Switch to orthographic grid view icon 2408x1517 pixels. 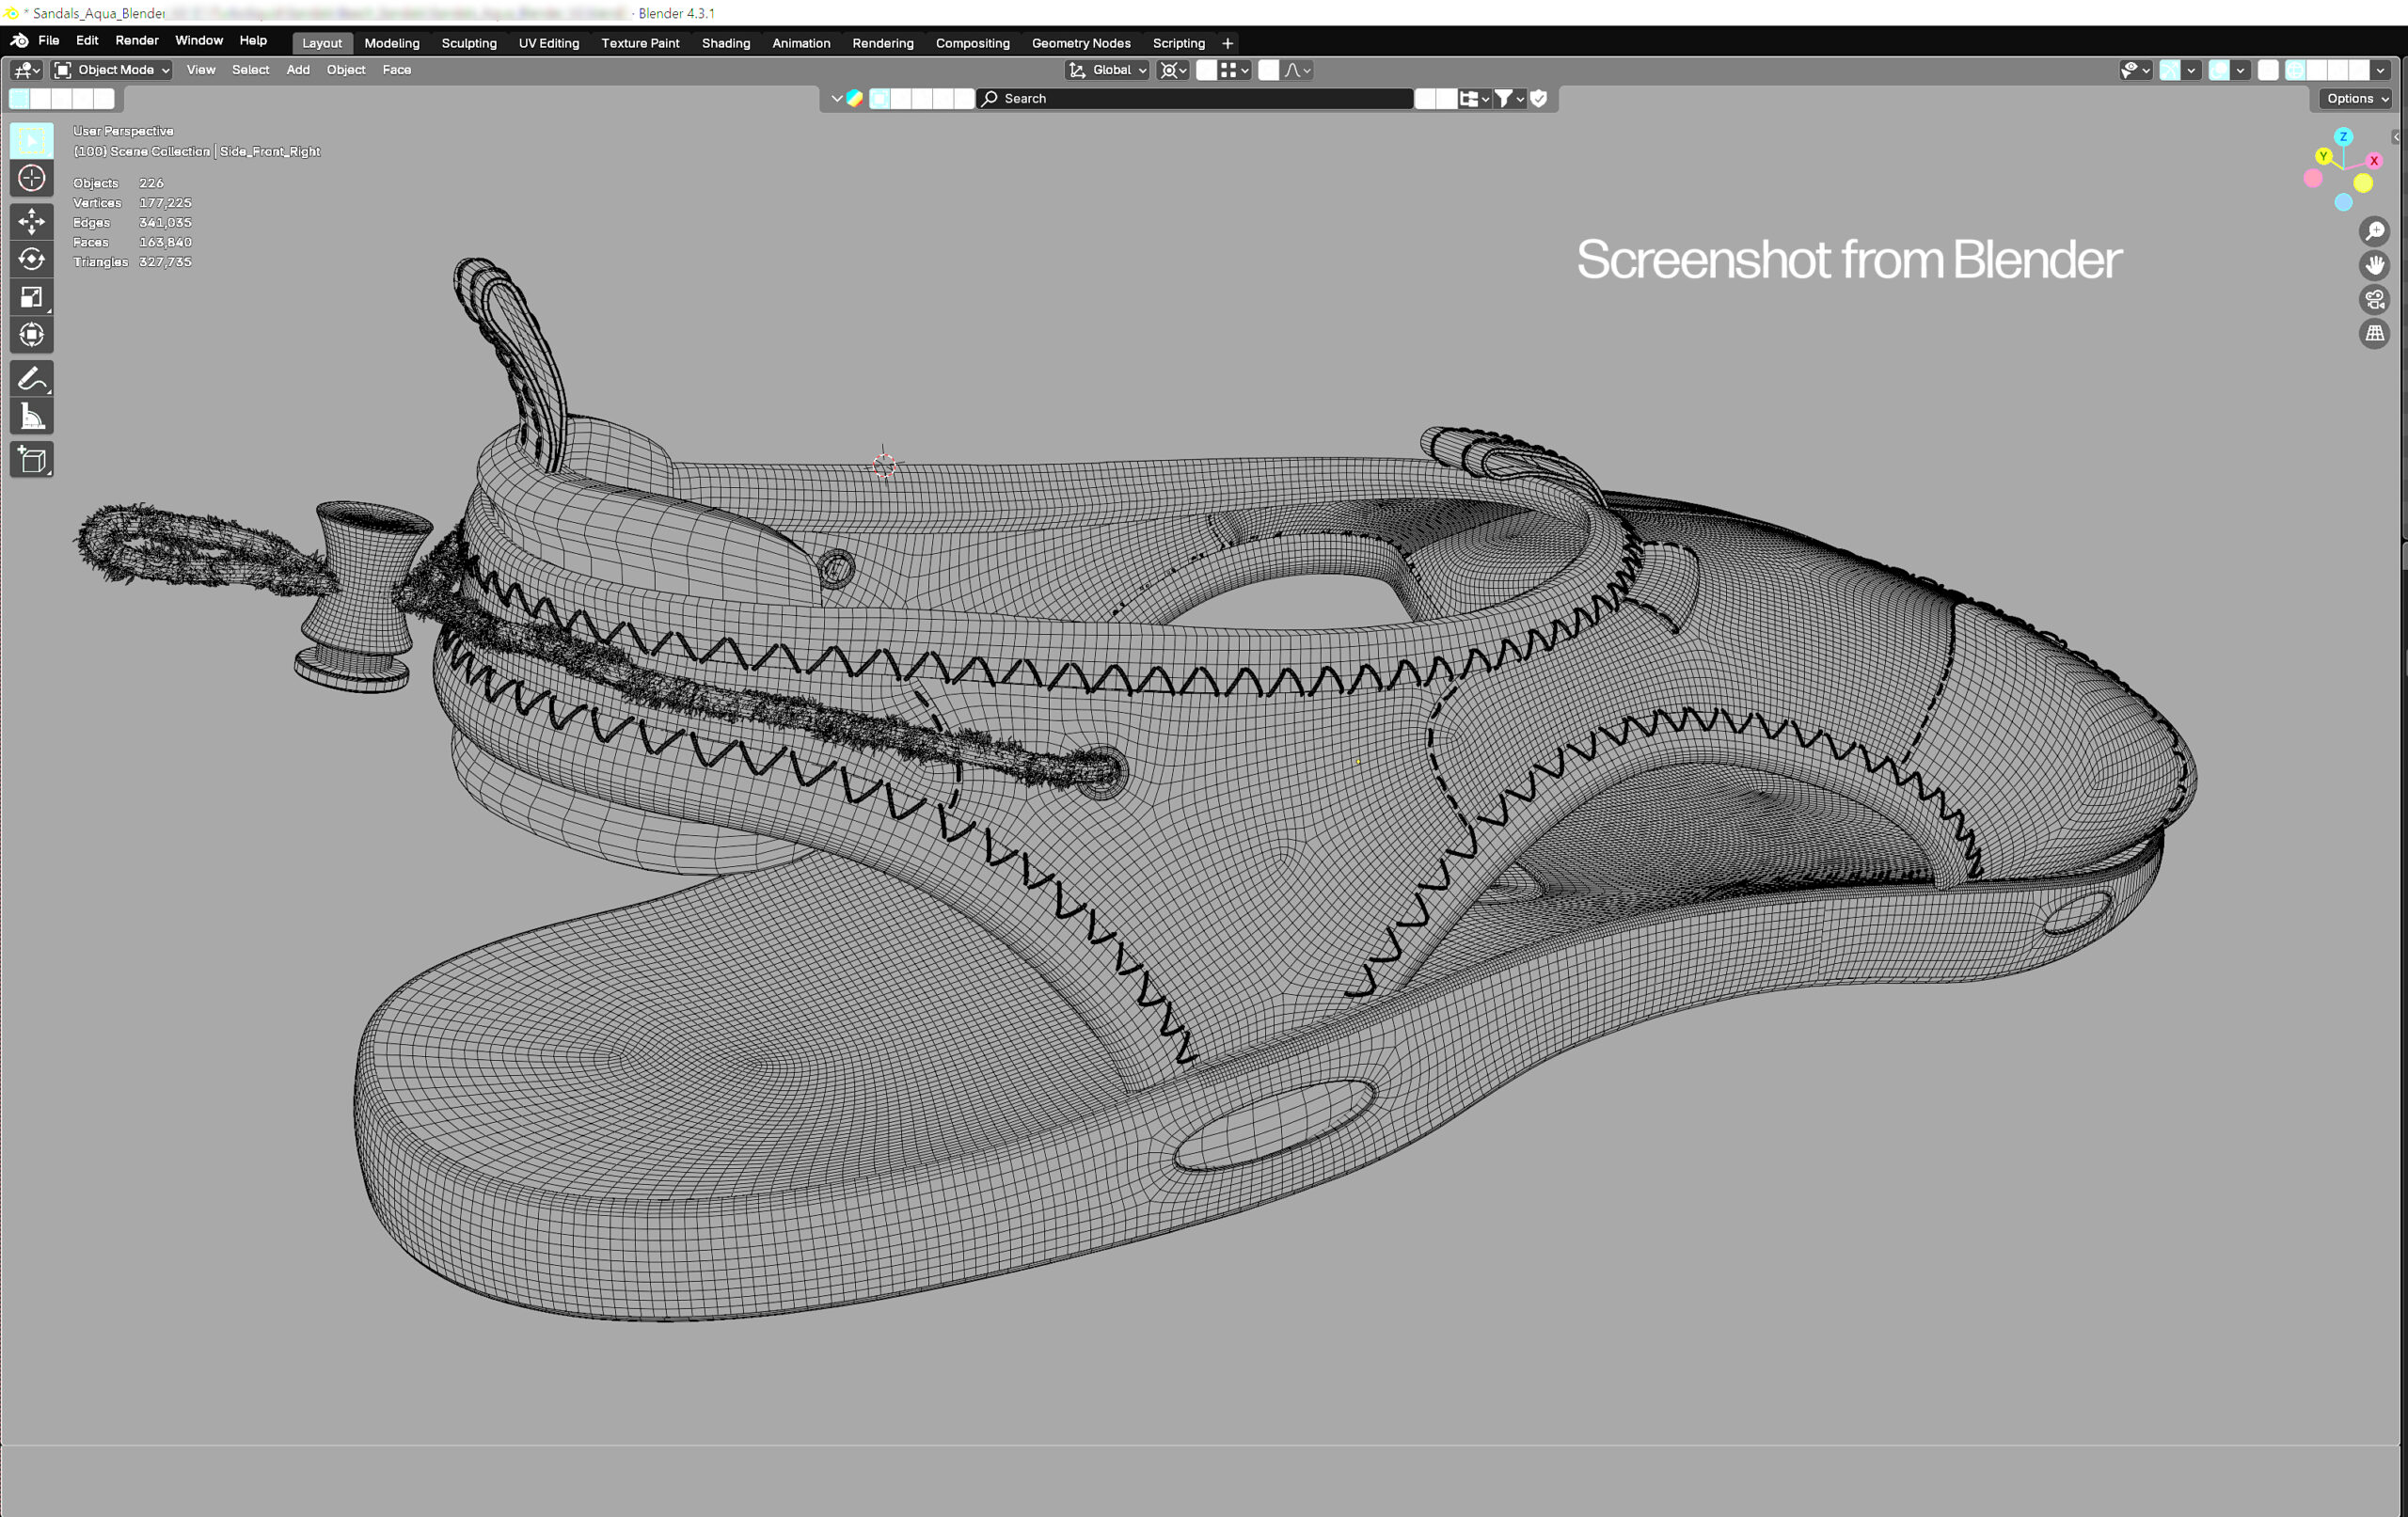pos(2374,333)
